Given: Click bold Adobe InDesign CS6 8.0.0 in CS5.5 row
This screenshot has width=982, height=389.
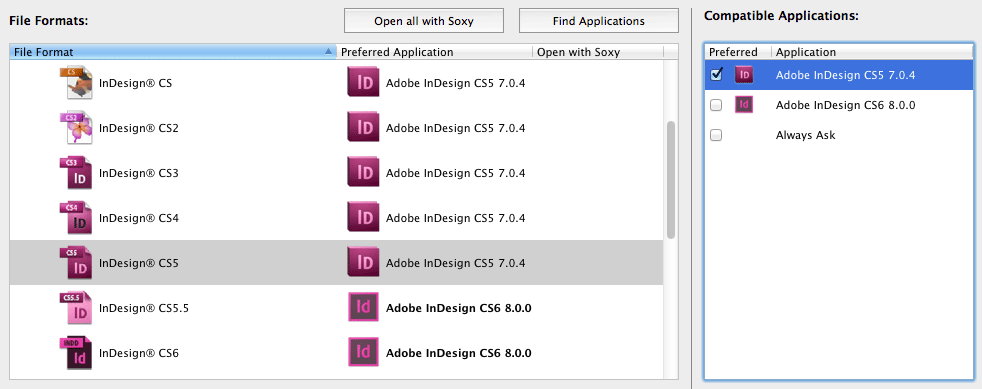Looking at the screenshot, I should coord(459,309).
